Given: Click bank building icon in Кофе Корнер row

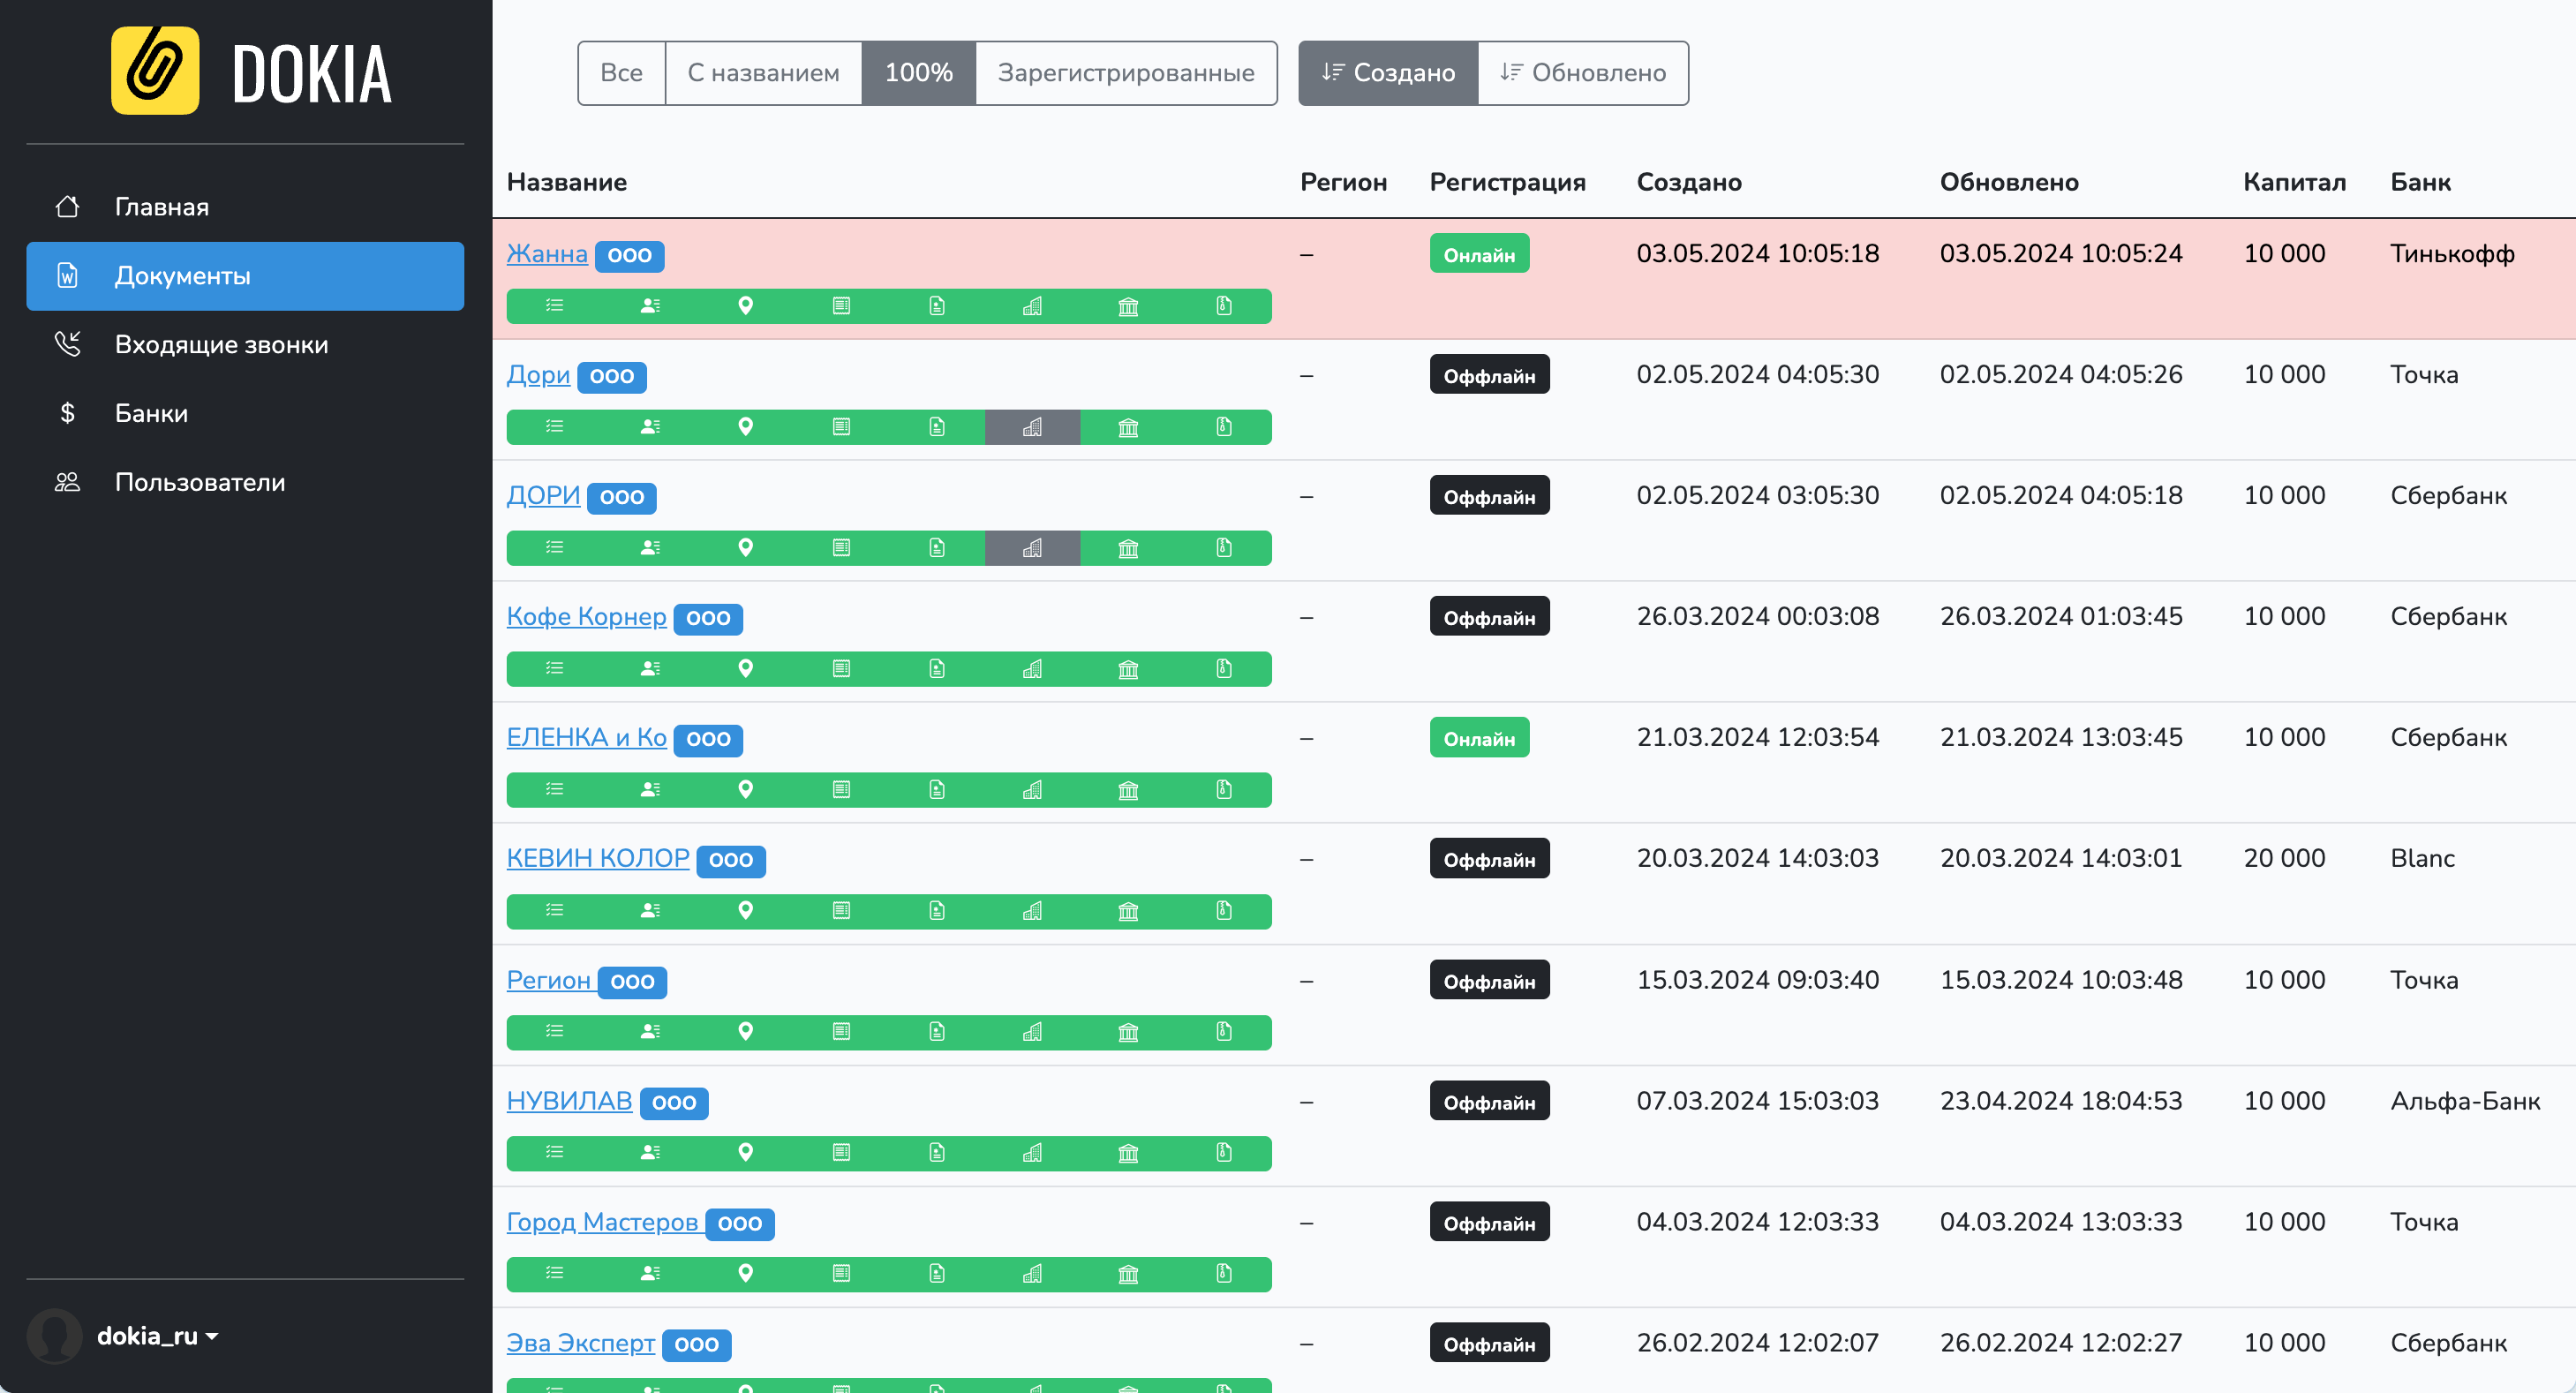Looking at the screenshot, I should pyautogui.click(x=1128, y=669).
